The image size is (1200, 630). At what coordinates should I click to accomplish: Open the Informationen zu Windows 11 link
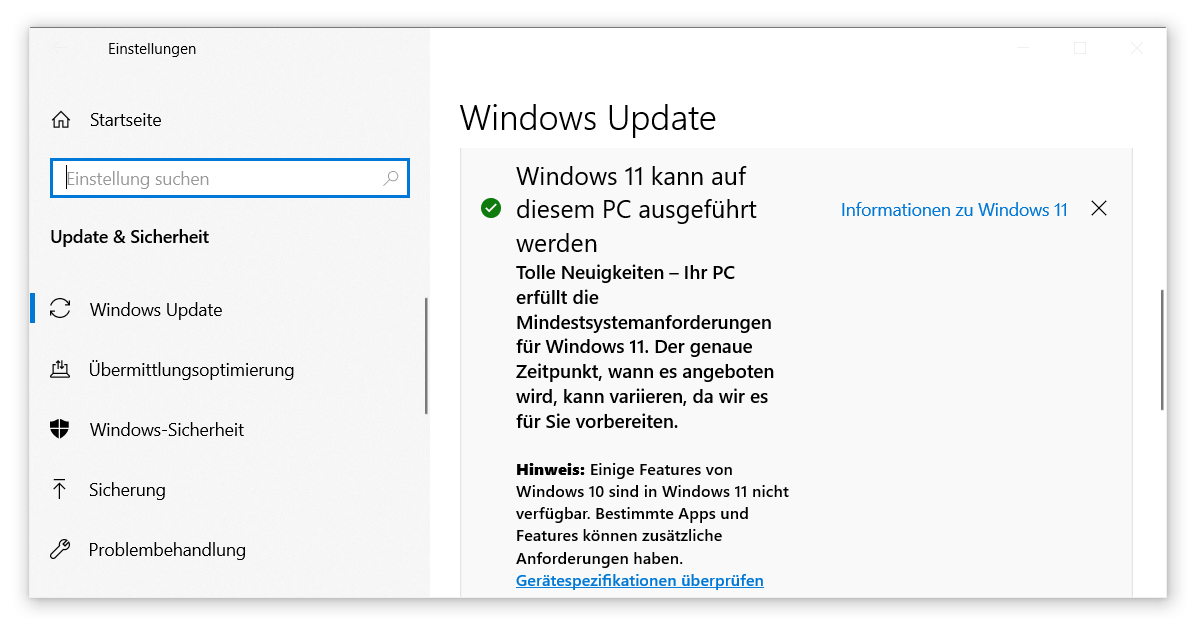[x=953, y=210]
